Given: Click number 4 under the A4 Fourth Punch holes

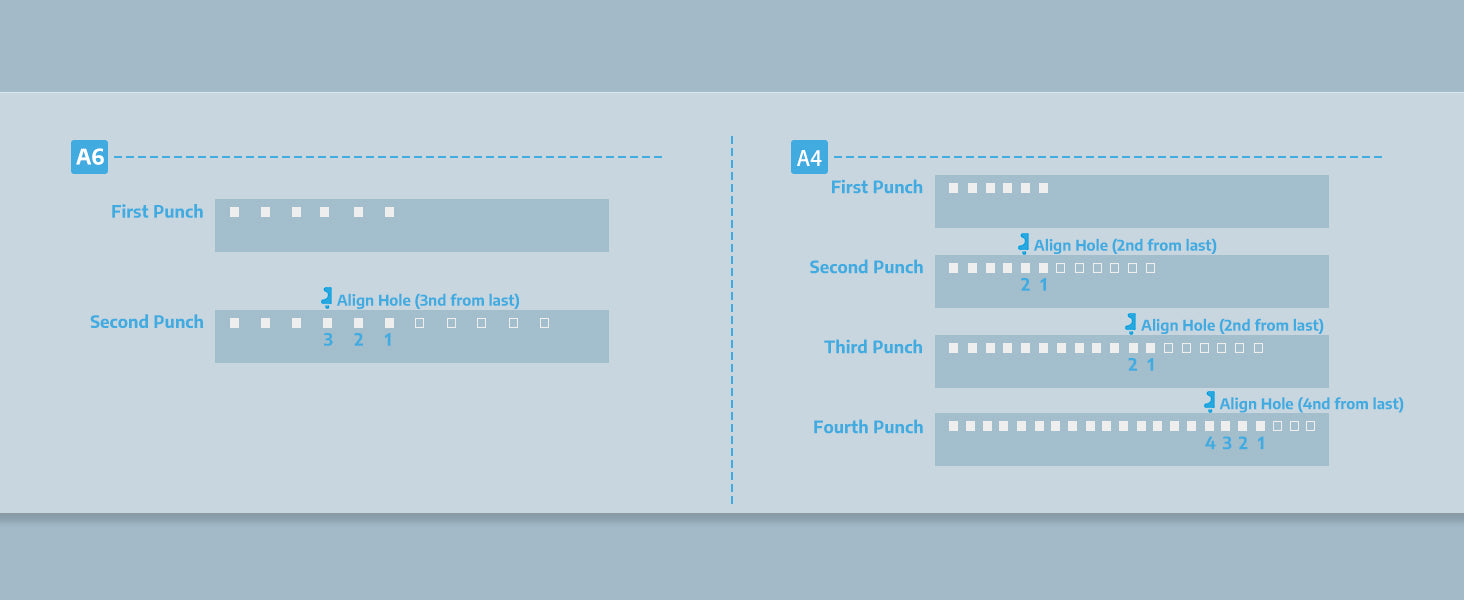Looking at the screenshot, I should click(1210, 443).
